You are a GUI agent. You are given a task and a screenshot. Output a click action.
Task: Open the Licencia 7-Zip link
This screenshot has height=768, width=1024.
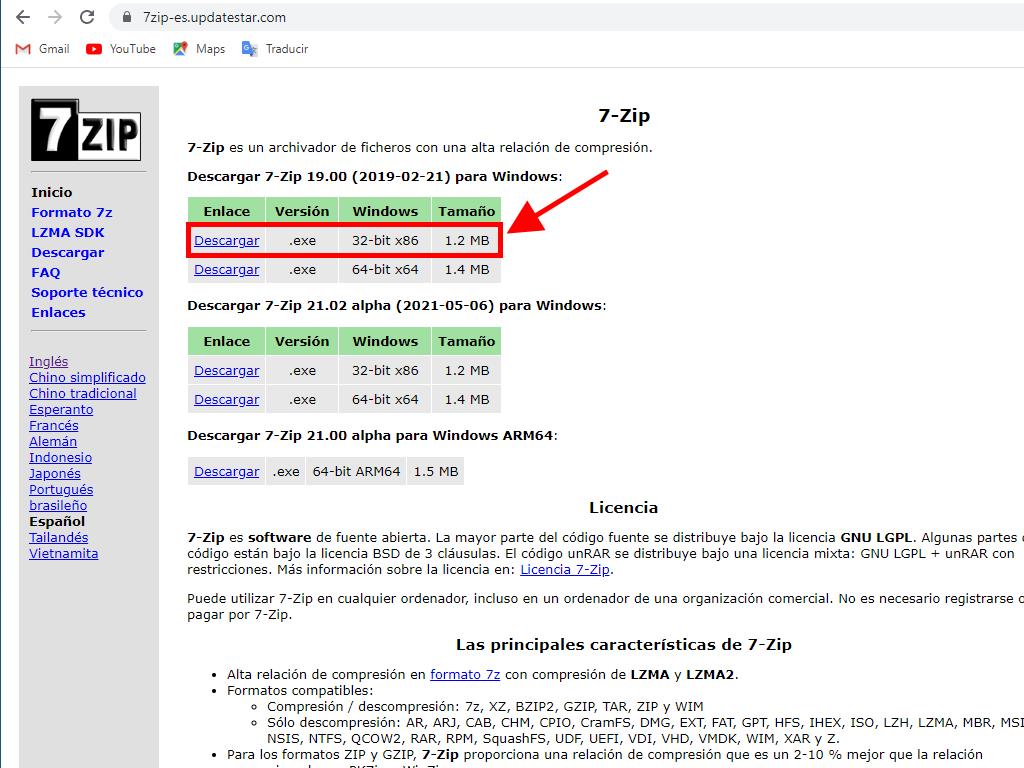coord(564,570)
